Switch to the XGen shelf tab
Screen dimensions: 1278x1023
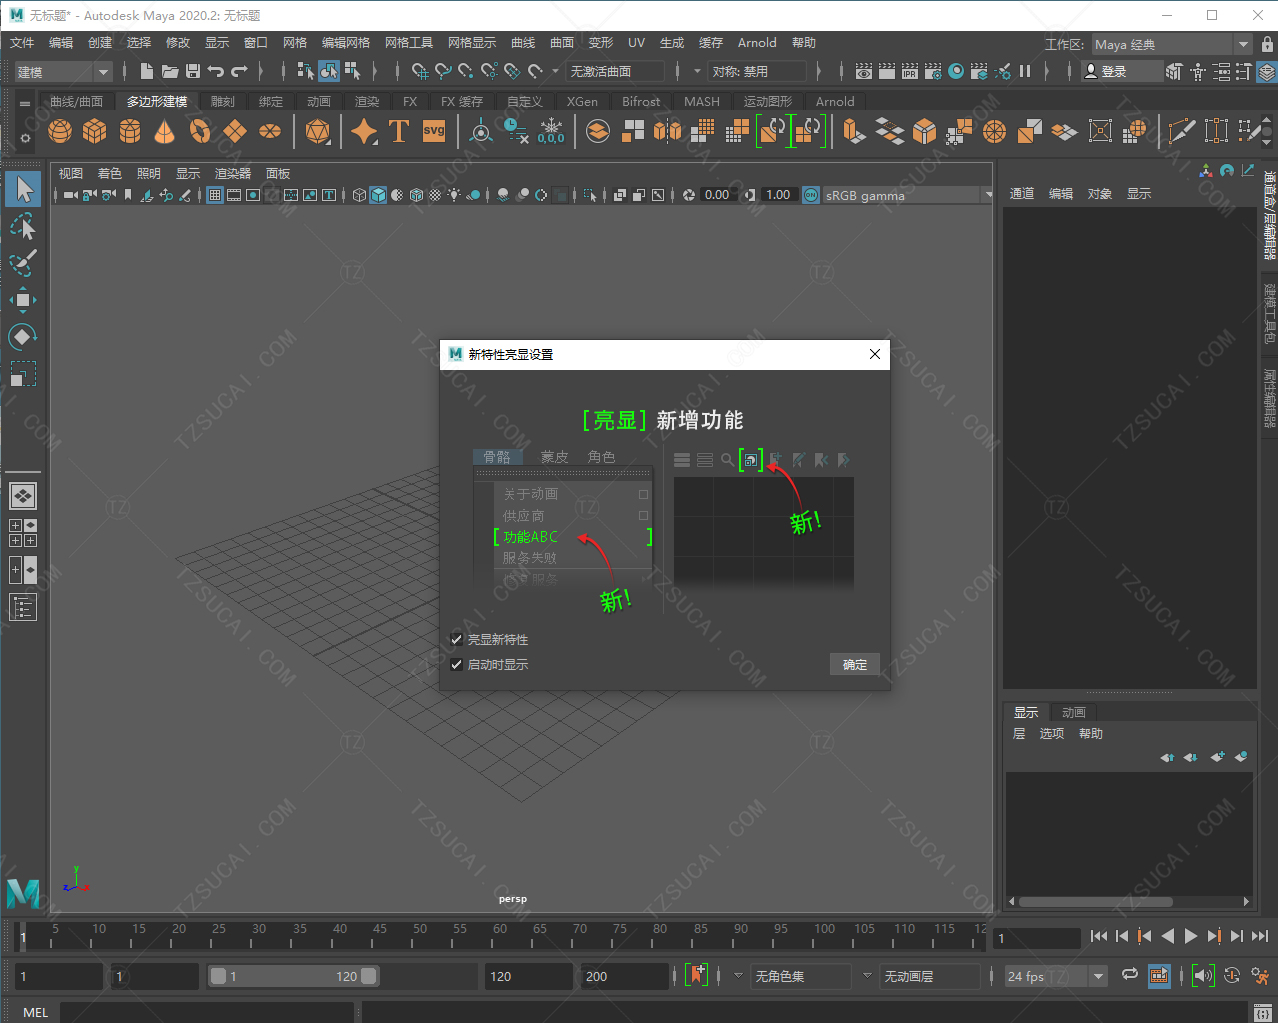(x=582, y=101)
